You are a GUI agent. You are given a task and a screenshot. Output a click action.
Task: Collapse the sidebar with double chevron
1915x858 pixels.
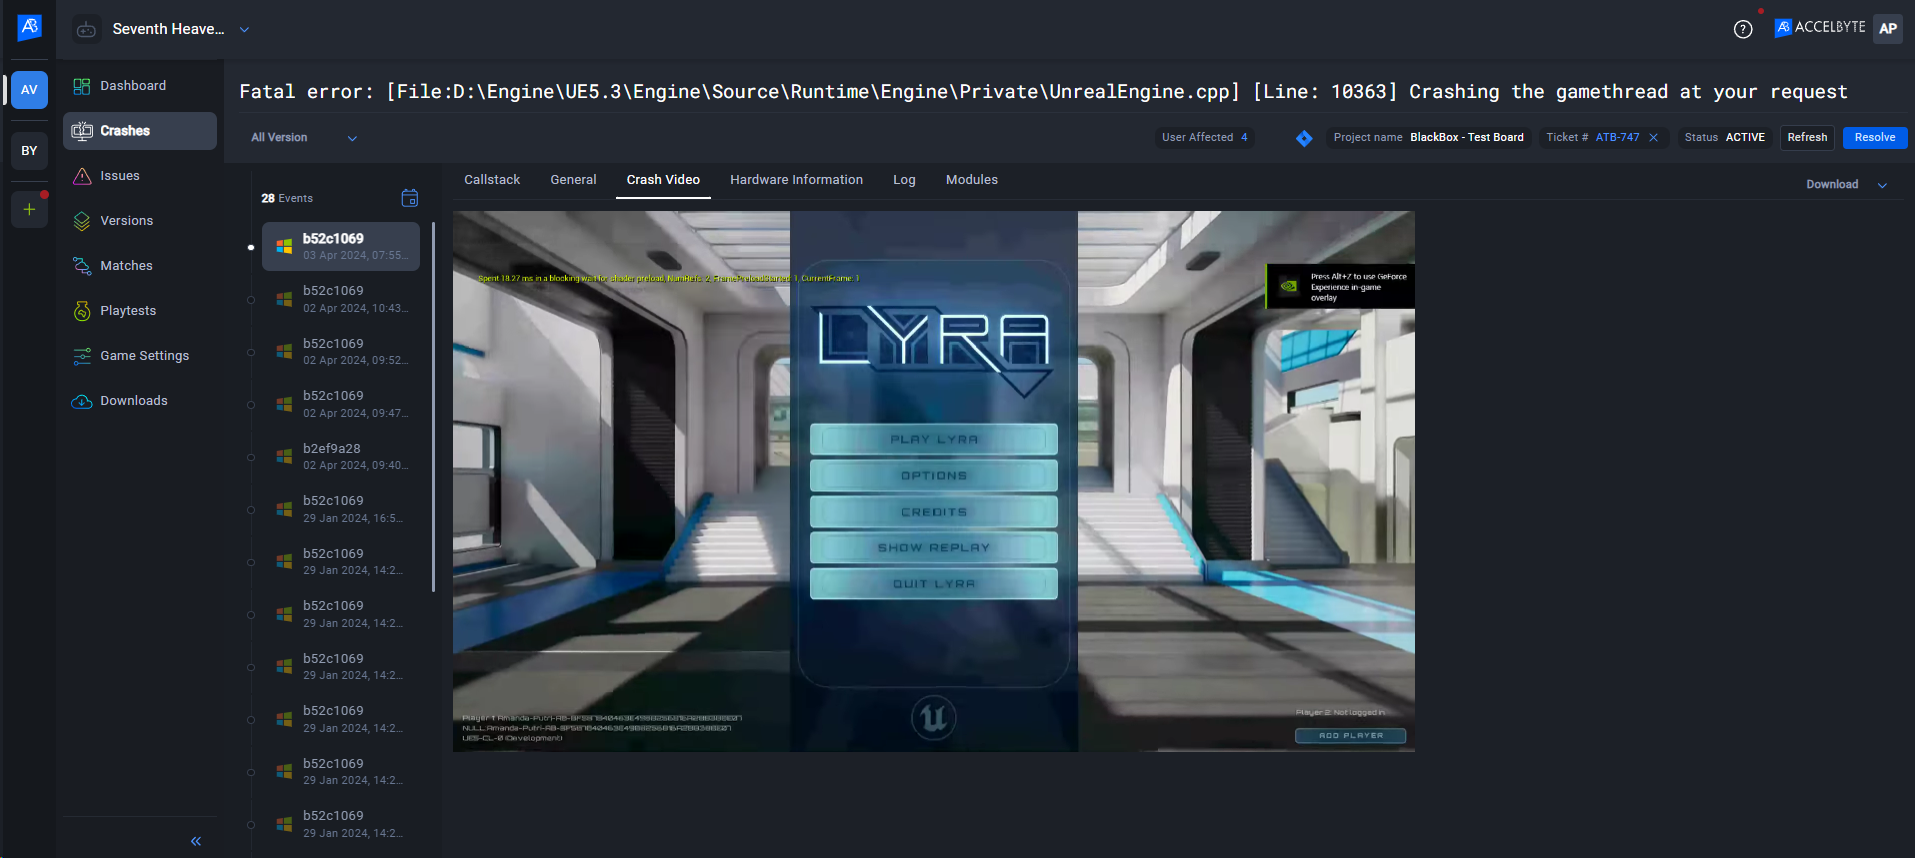click(x=196, y=841)
